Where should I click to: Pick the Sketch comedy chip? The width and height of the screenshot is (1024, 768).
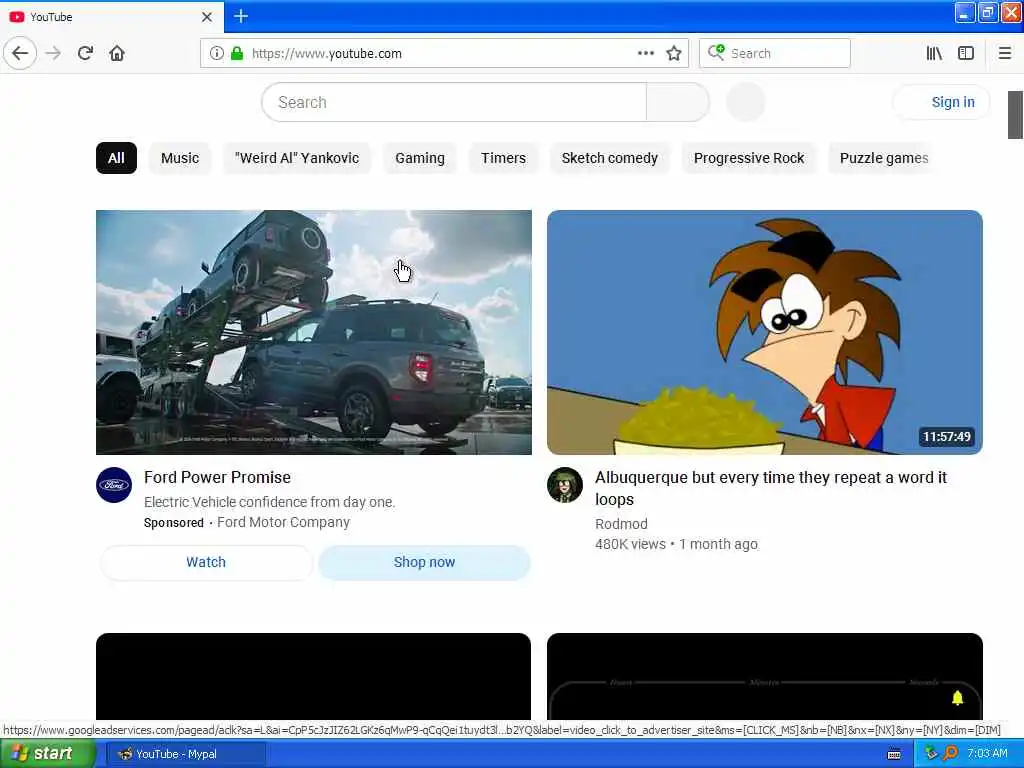click(x=610, y=158)
